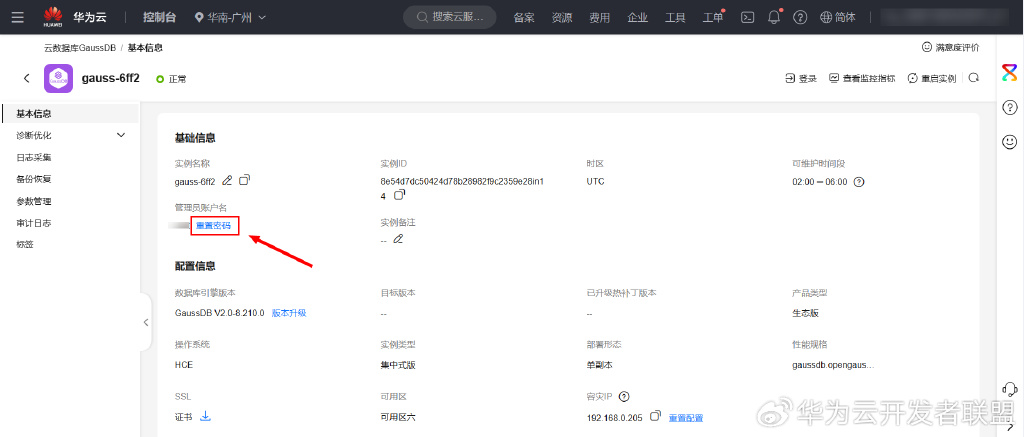
Task: Launch the CloudShell terminal icon
Action: (748, 18)
